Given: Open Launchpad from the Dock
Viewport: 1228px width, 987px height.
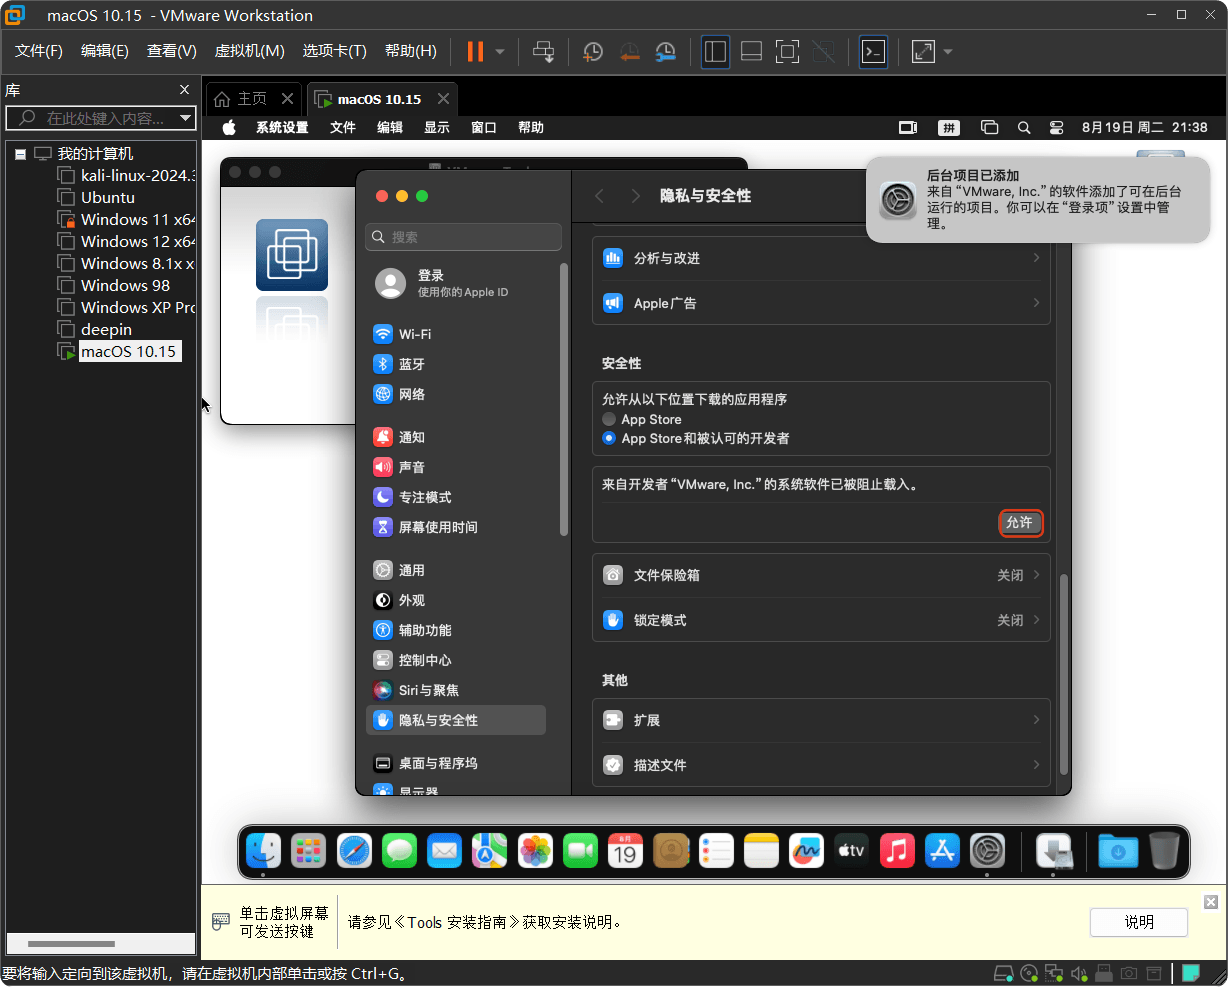Looking at the screenshot, I should pyautogui.click(x=308, y=851).
